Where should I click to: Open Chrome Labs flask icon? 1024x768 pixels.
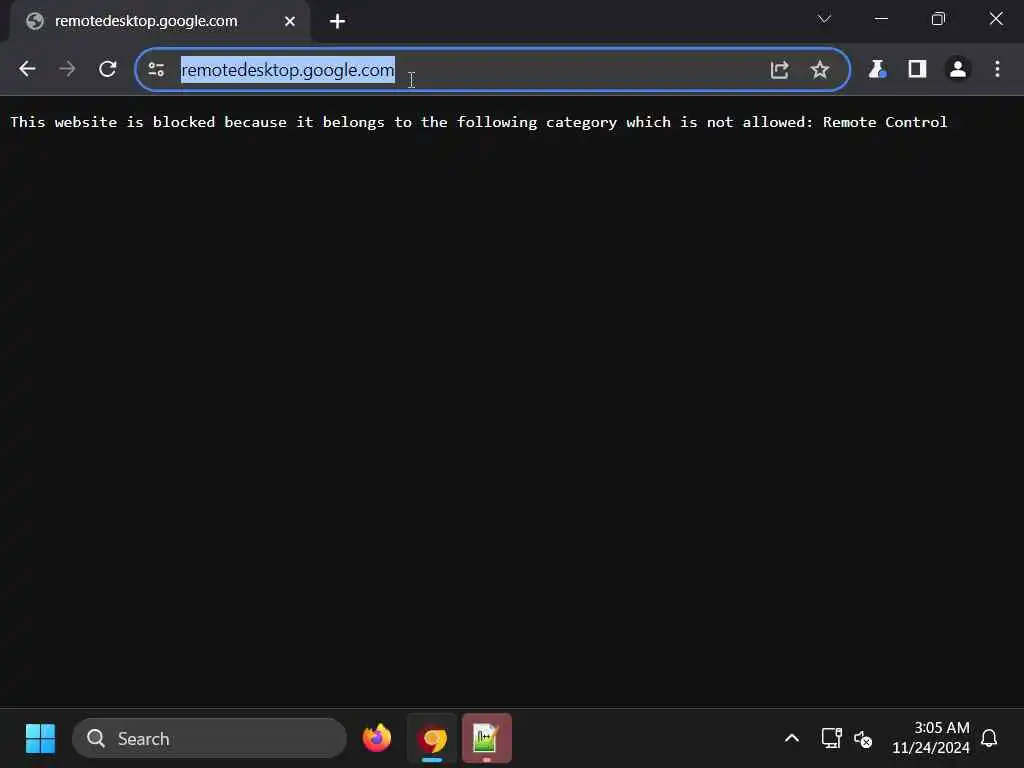(x=877, y=69)
